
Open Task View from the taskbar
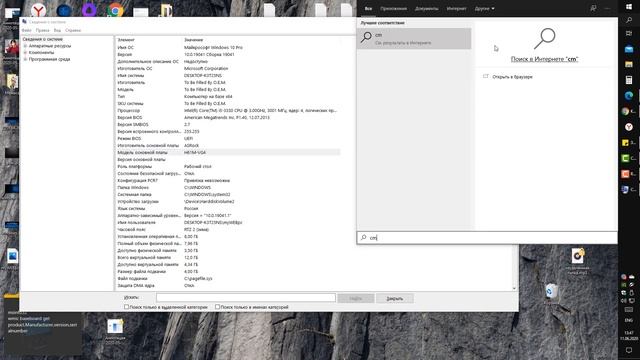point(629,34)
